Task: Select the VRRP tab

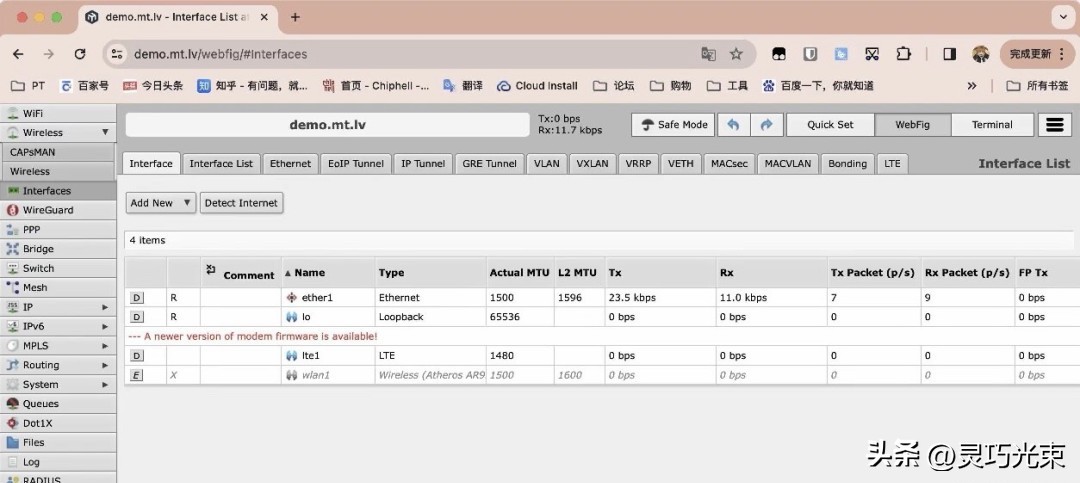Action: click(x=638, y=163)
